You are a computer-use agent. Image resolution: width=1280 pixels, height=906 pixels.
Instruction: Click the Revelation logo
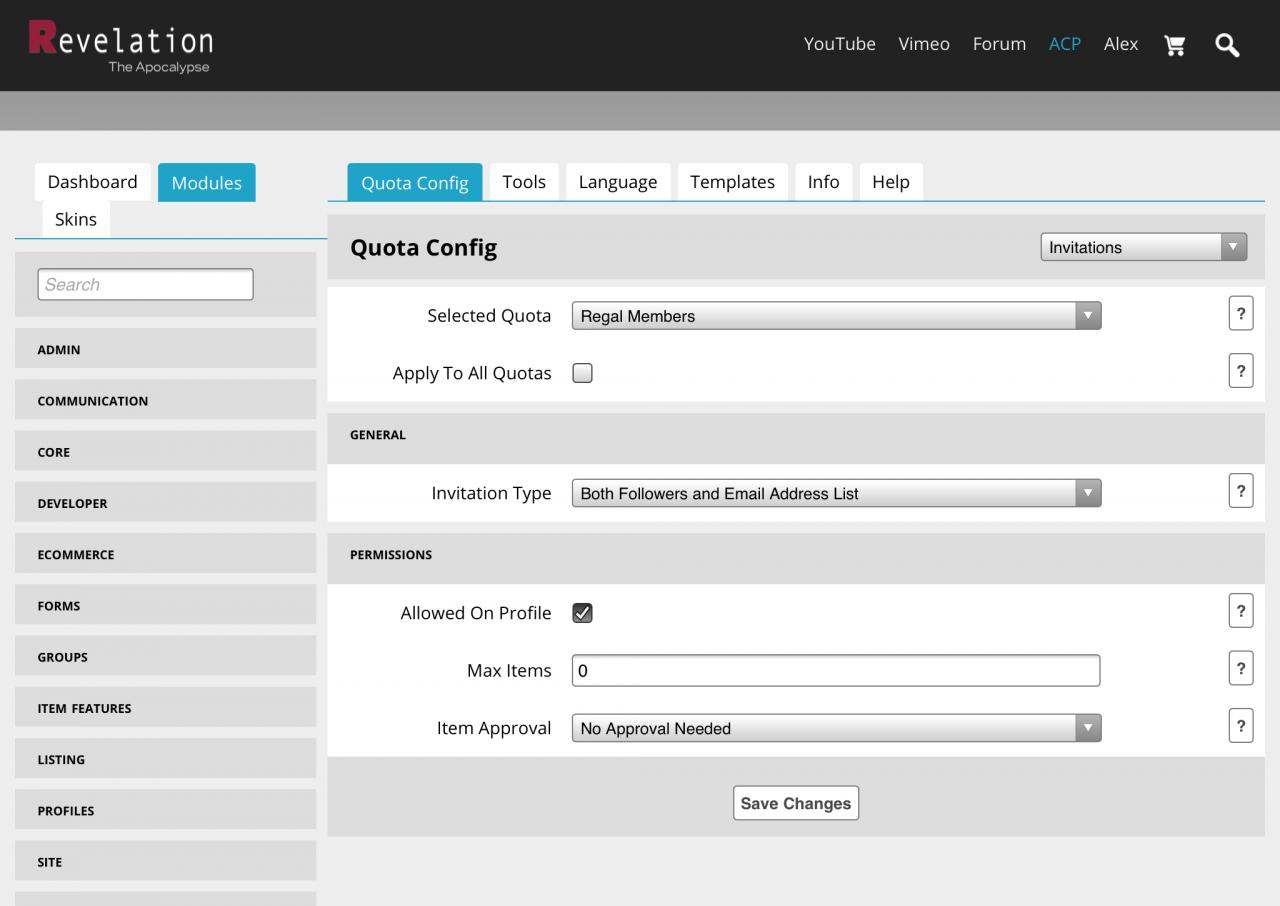pyautogui.click(x=121, y=46)
